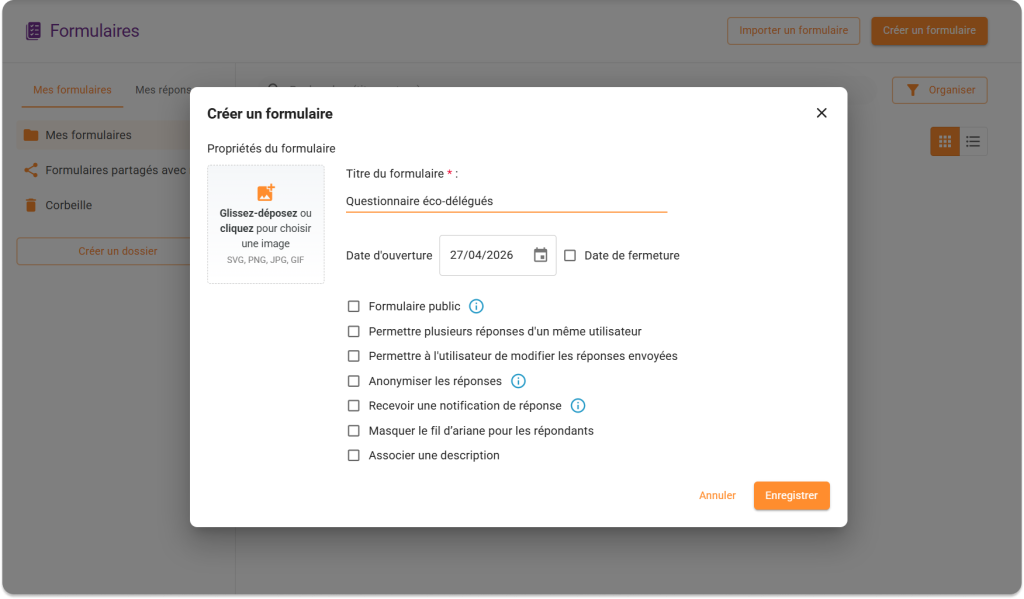Image resolution: width=1024 pixels, height=599 pixels.
Task: Click the add image icon in upload area
Action: [266, 193]
